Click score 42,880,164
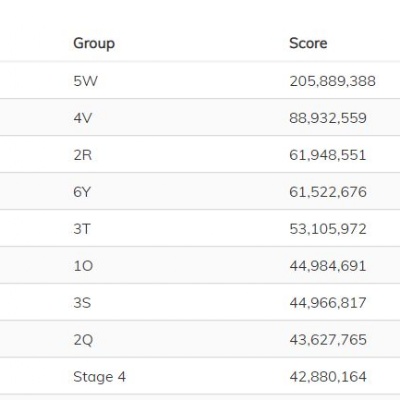Viewport: 400px width, 400px height. pos(328,377)
